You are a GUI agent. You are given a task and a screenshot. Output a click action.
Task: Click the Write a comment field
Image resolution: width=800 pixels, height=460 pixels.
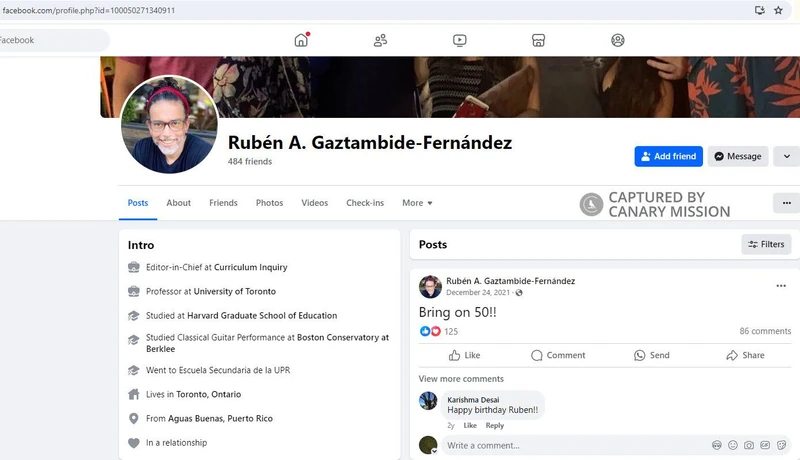point(577,445)
